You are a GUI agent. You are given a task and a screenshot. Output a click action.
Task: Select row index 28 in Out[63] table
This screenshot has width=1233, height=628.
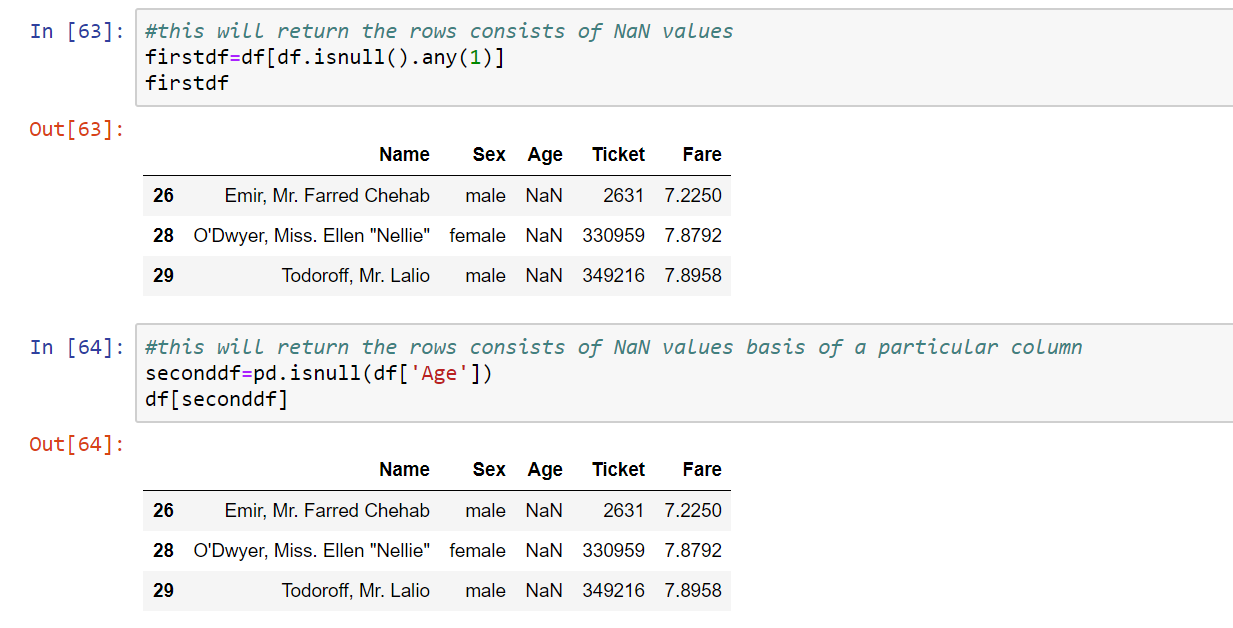coord(163,235)
